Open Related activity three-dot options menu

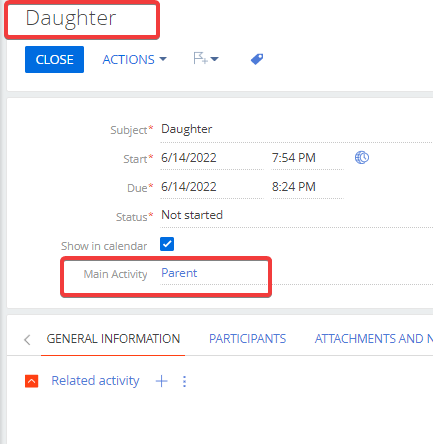point(184,381)
